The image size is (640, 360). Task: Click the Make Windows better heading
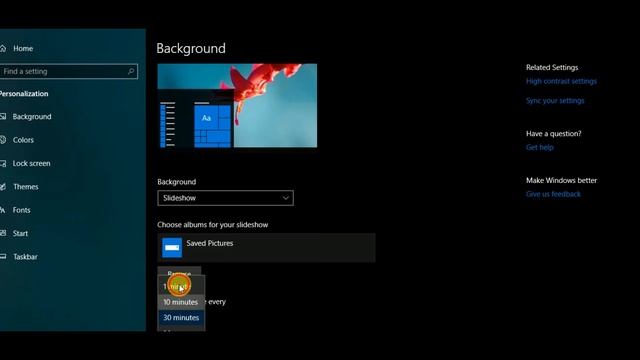pyautogui.click(x=561, y=180)
